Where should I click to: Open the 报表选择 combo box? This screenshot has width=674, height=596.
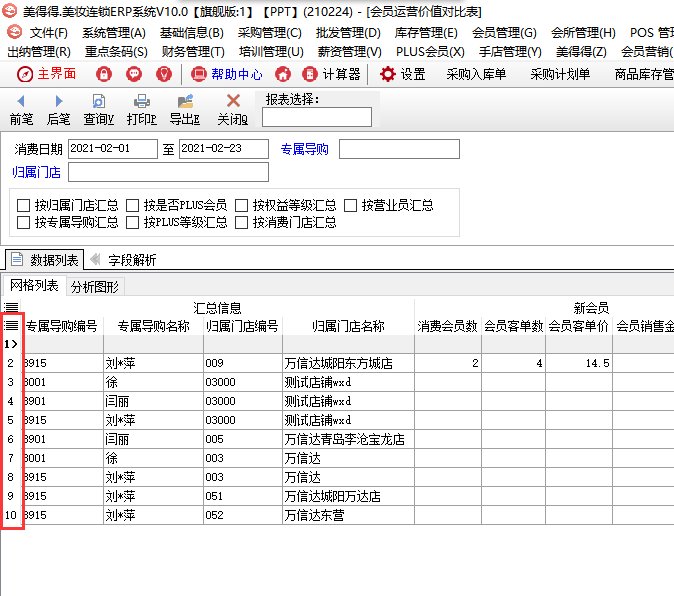pyautogui.click(x=317, y=117)
